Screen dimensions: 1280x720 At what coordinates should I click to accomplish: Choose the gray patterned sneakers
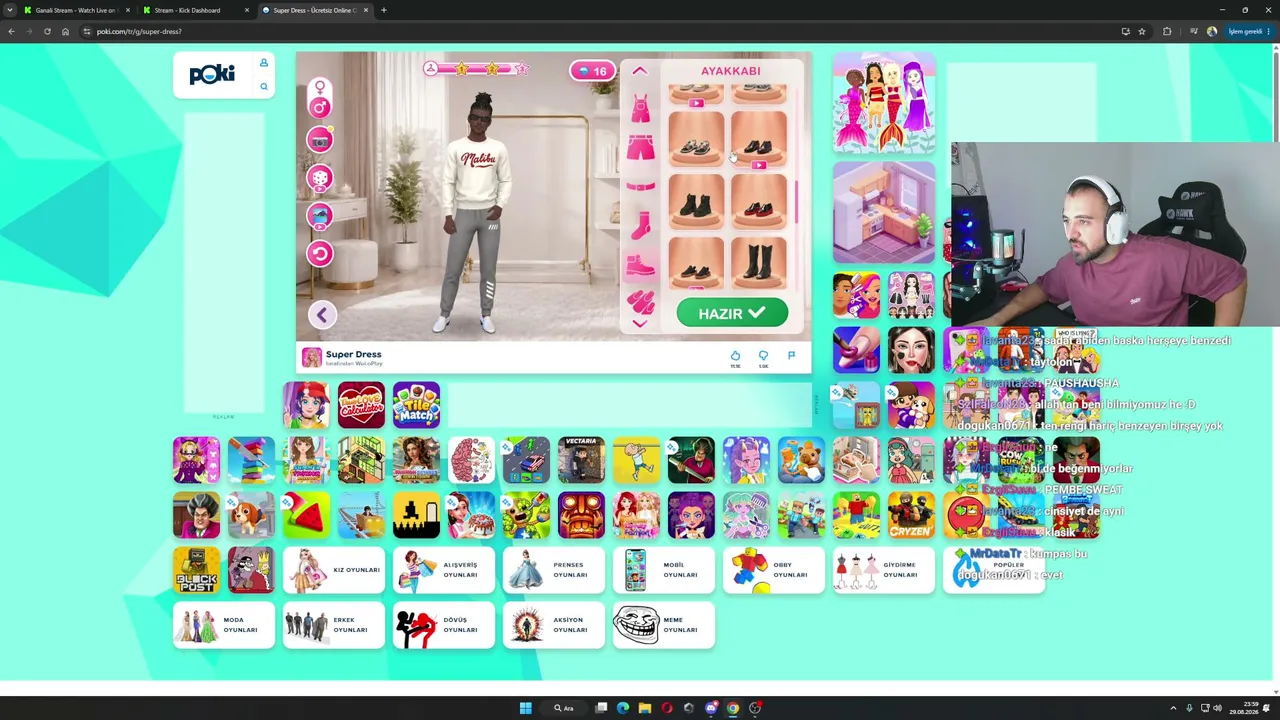pos(696,140)
